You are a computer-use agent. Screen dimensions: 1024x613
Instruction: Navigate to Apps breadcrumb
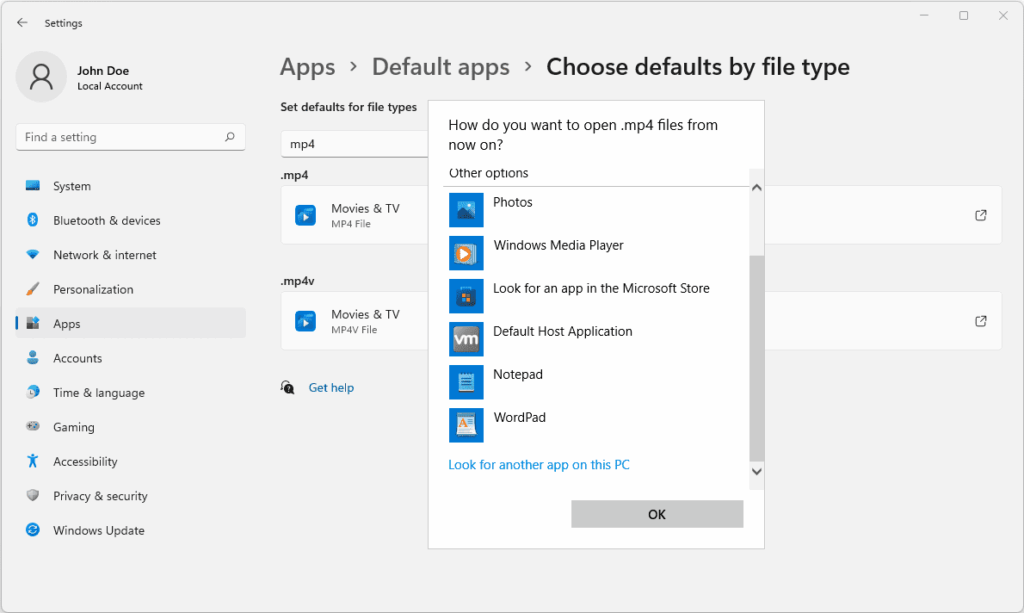coord(308,67)
